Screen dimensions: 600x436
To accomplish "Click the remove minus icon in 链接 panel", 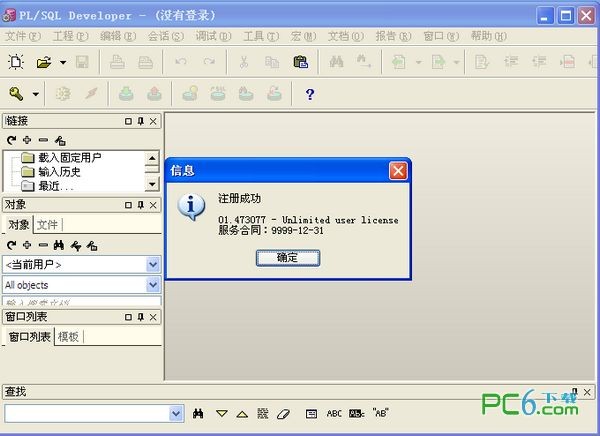I will point(43,140).
